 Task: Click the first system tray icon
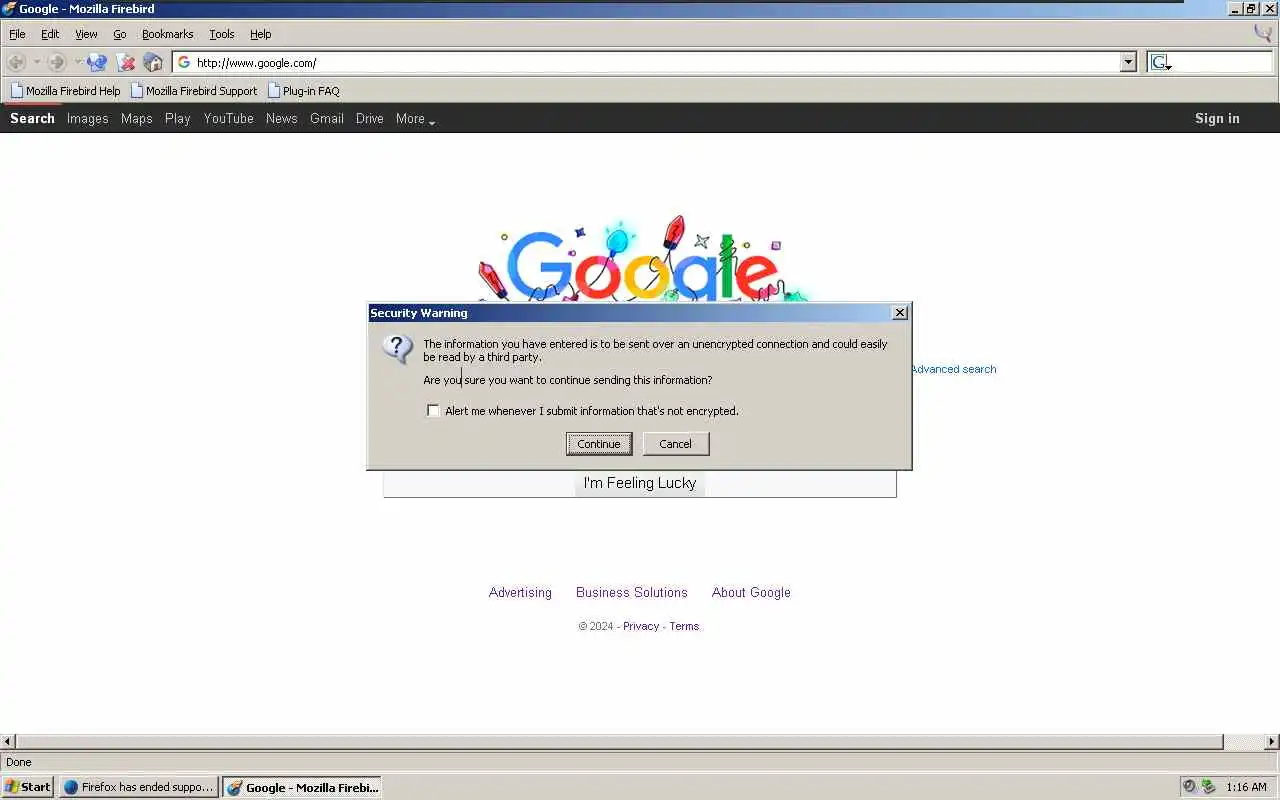click(1189, 787)
